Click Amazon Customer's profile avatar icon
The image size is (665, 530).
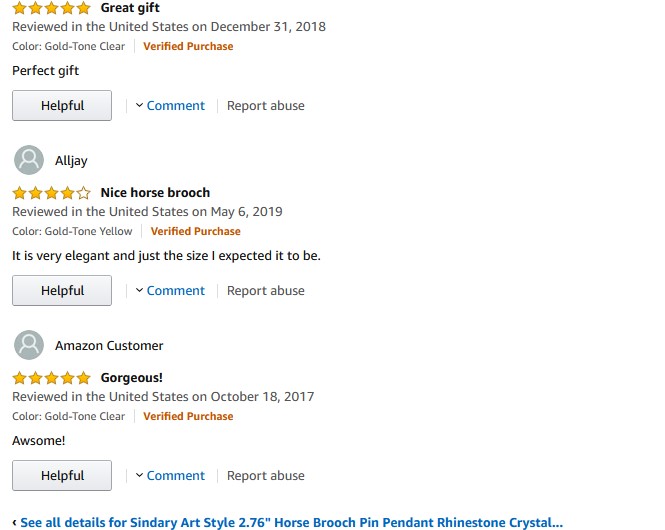point(29,345)
